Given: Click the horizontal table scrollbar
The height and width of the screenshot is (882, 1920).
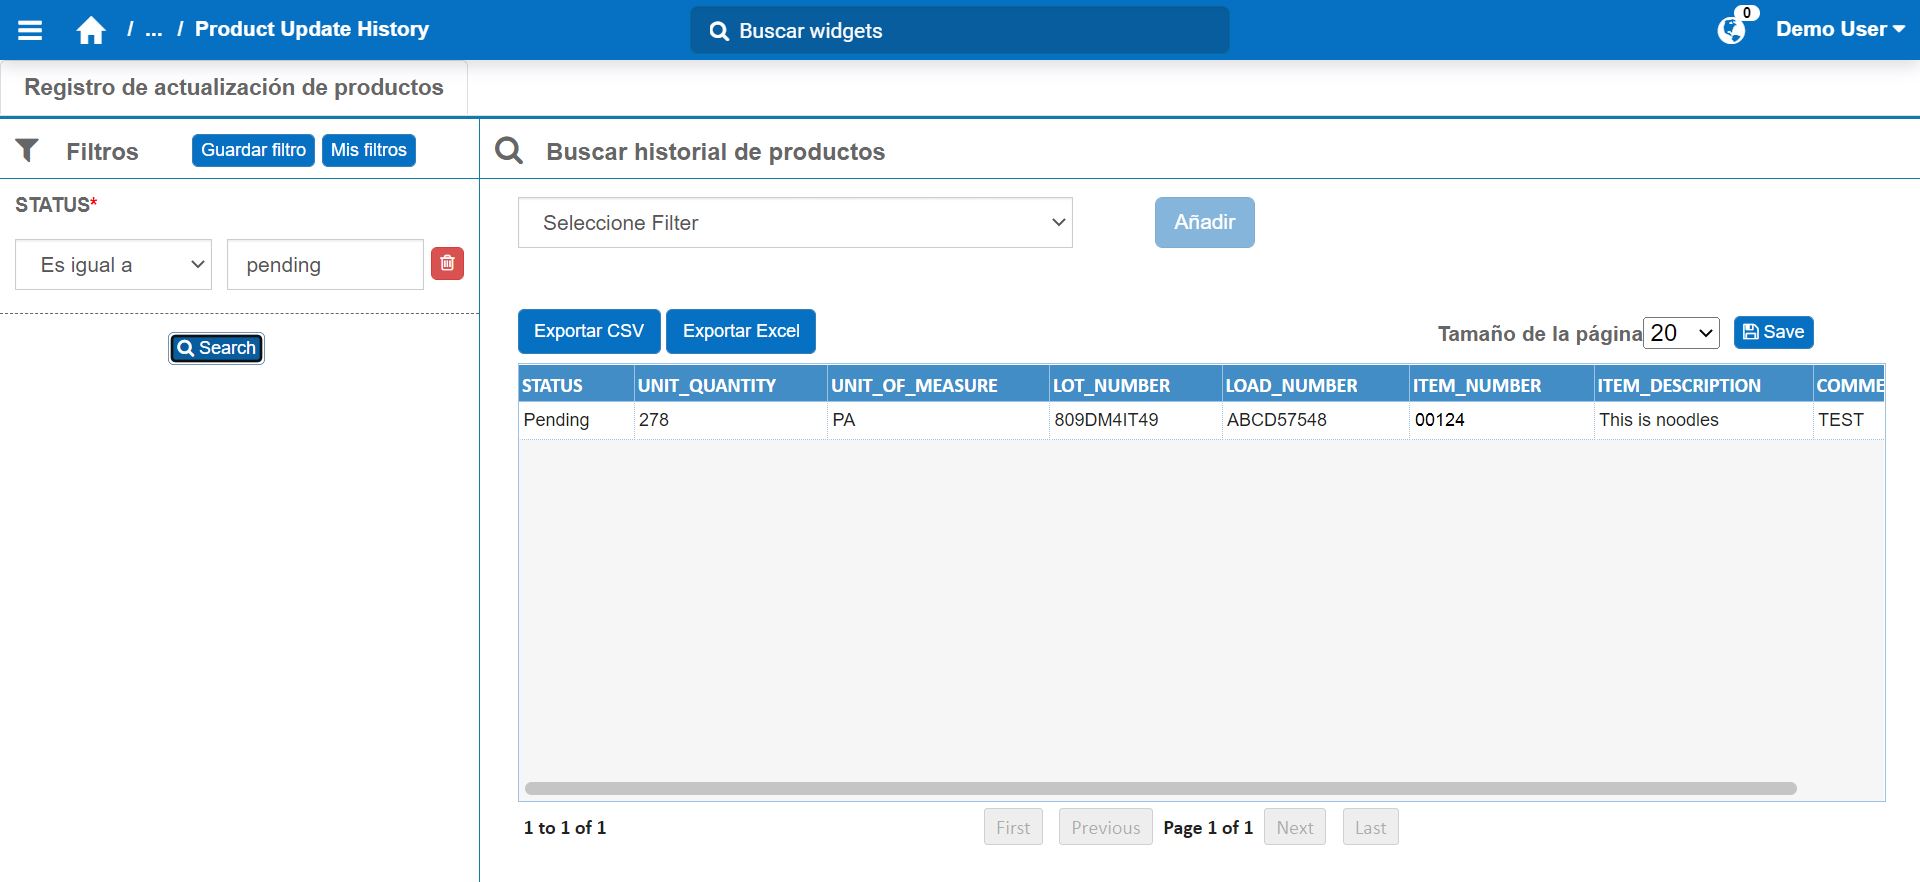Looking at the screenshot, I should coord(1160,788).
